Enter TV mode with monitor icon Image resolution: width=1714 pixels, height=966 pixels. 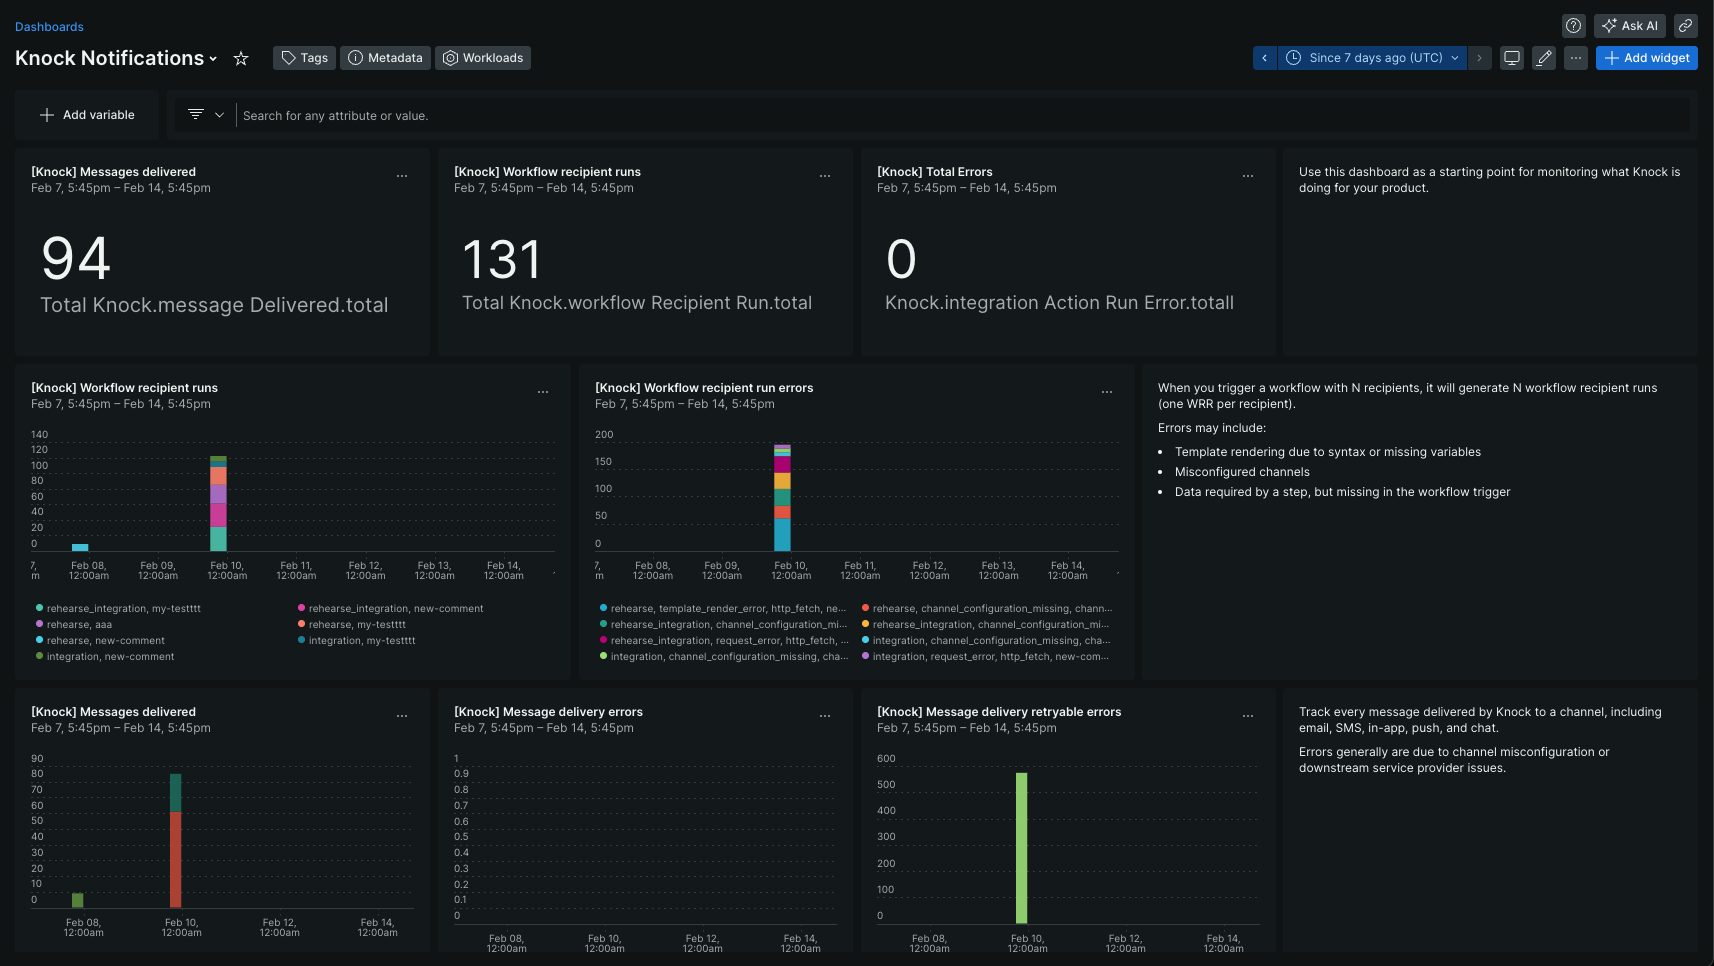pyautogui.click(x=1512, y=58)
